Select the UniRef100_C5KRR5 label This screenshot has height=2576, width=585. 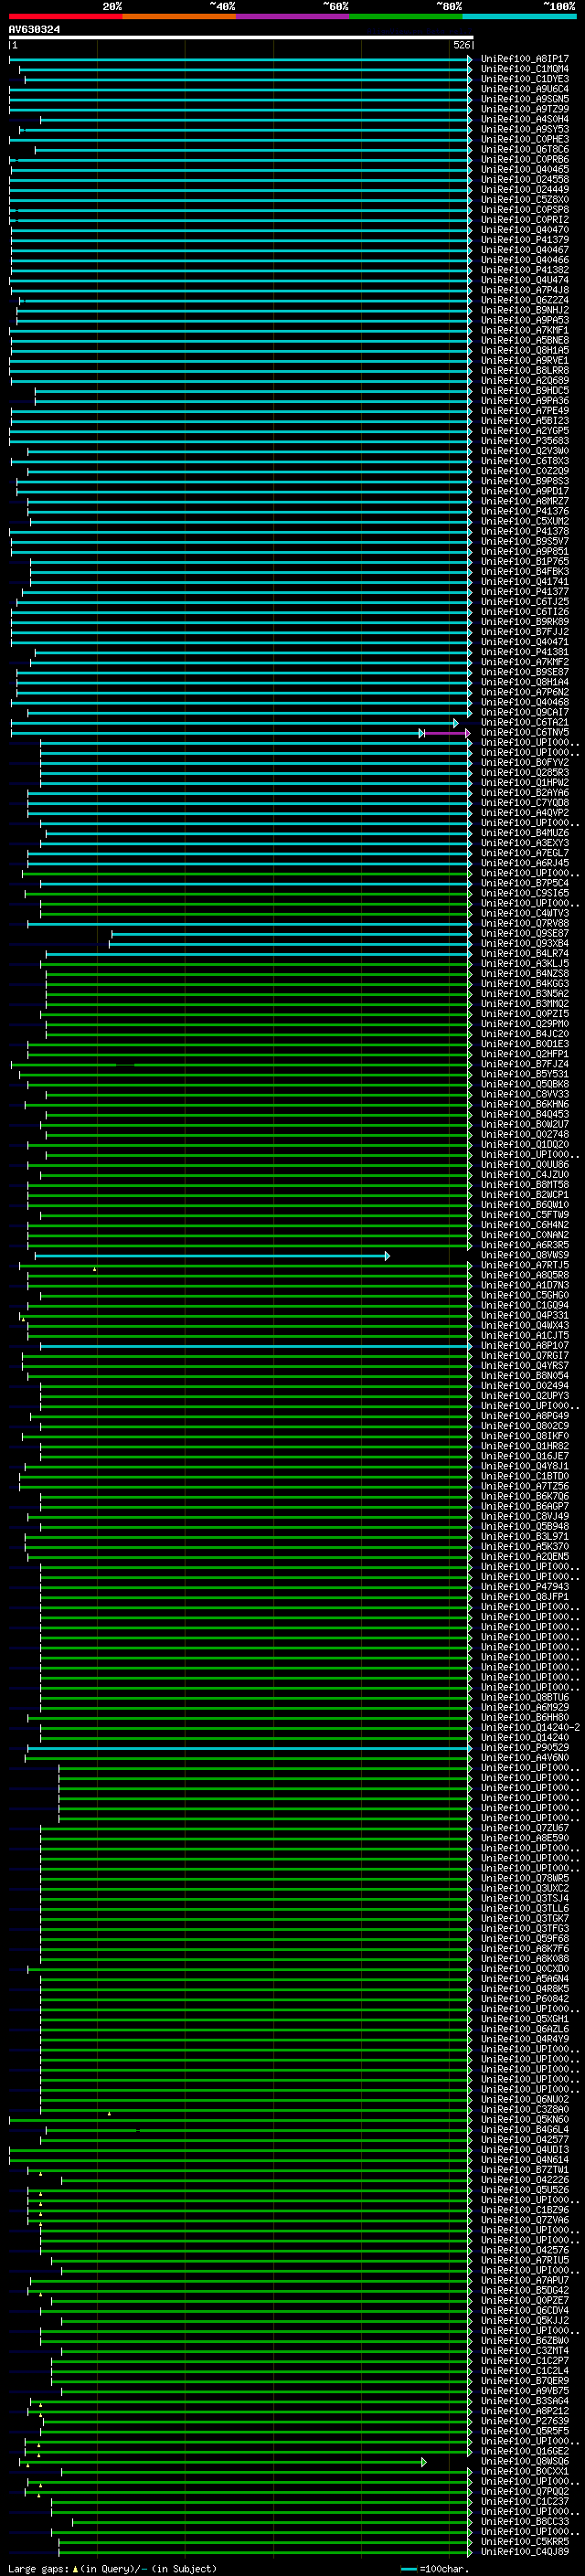click(524, 2541)
